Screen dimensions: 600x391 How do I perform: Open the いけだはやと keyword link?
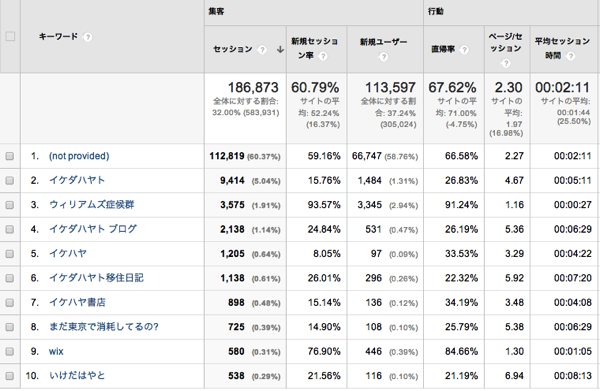[77, 376]
